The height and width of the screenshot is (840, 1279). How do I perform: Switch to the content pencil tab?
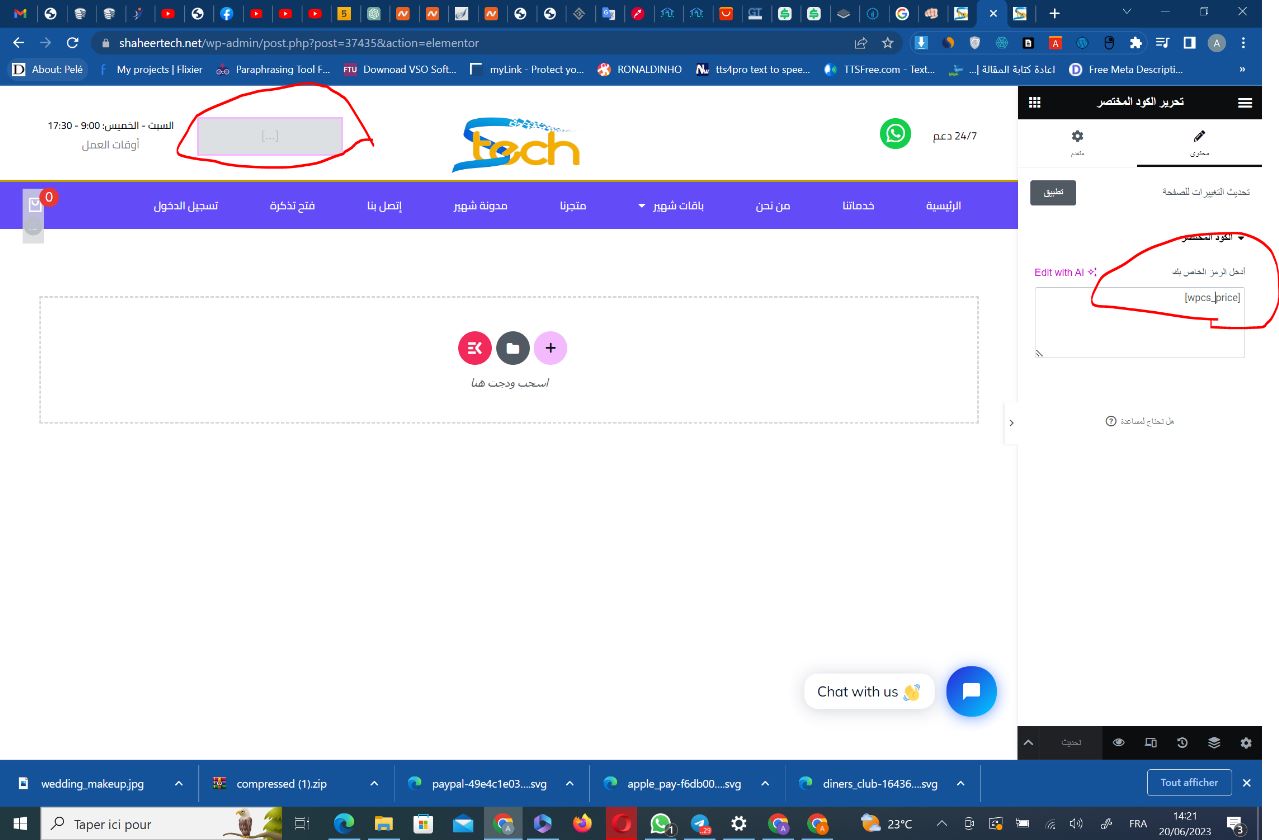pos(1200,141)
